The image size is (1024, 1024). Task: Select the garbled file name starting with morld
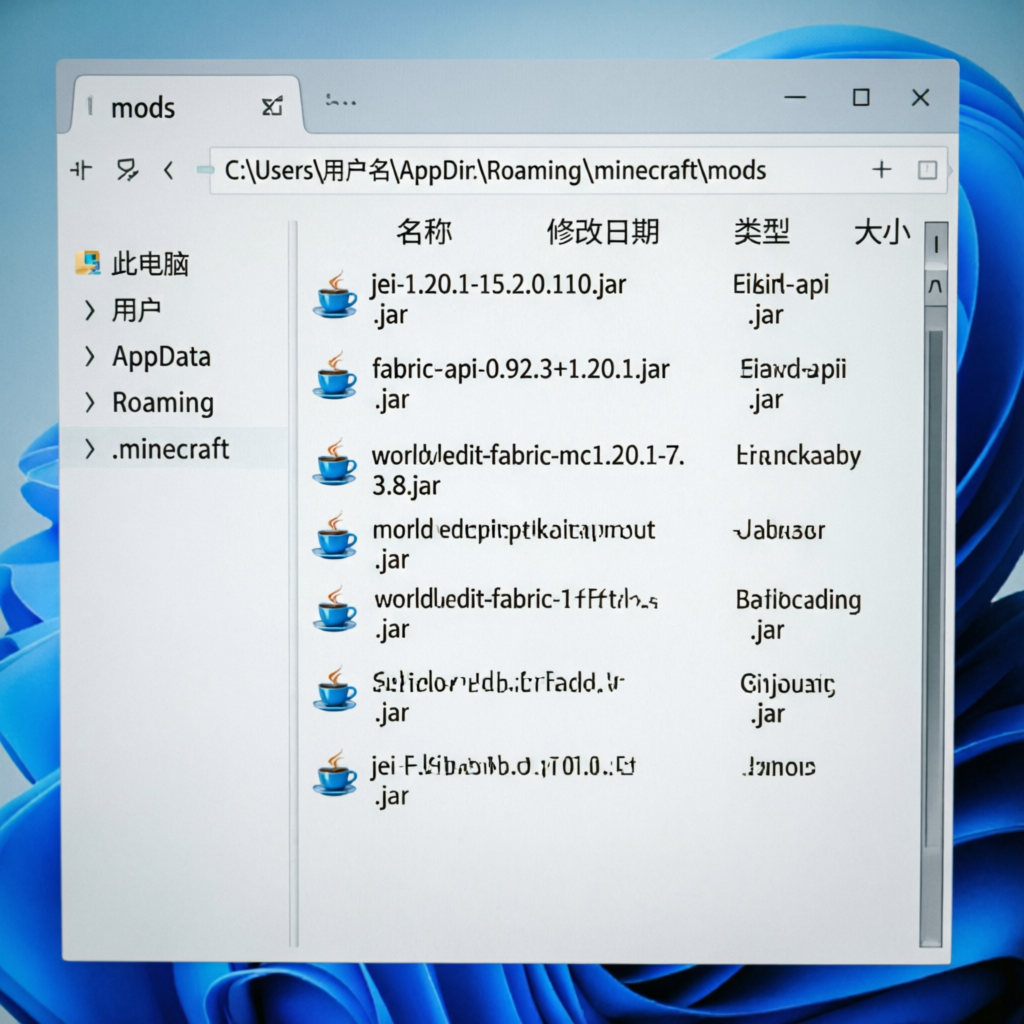(x=513, y=544)
